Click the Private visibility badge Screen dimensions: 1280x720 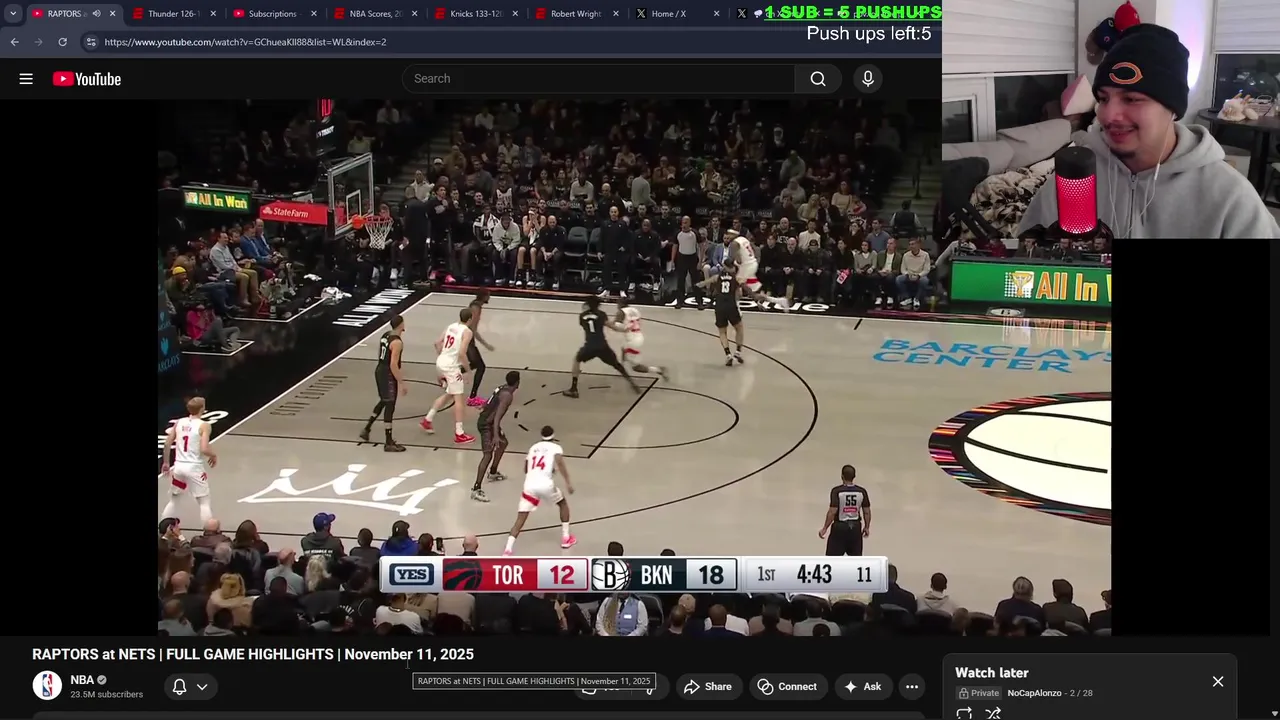point(979,693)
